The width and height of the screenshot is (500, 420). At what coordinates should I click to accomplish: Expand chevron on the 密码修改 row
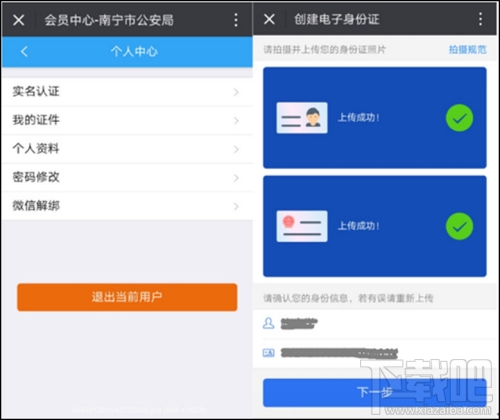236,178
